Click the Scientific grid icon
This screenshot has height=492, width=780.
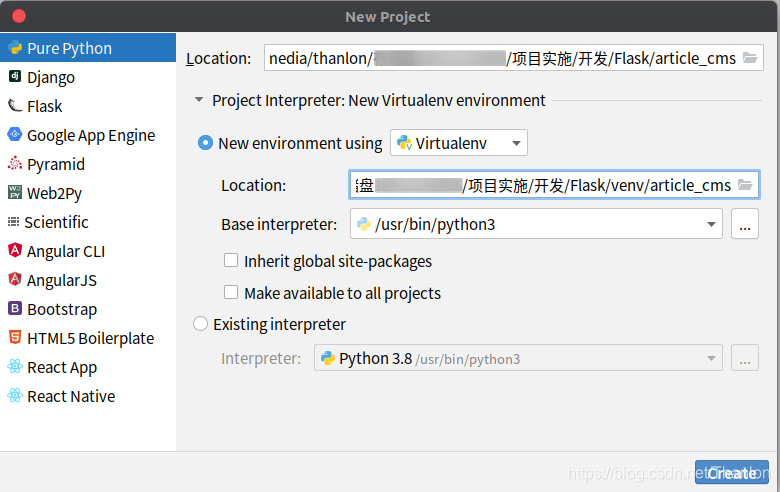13,221
